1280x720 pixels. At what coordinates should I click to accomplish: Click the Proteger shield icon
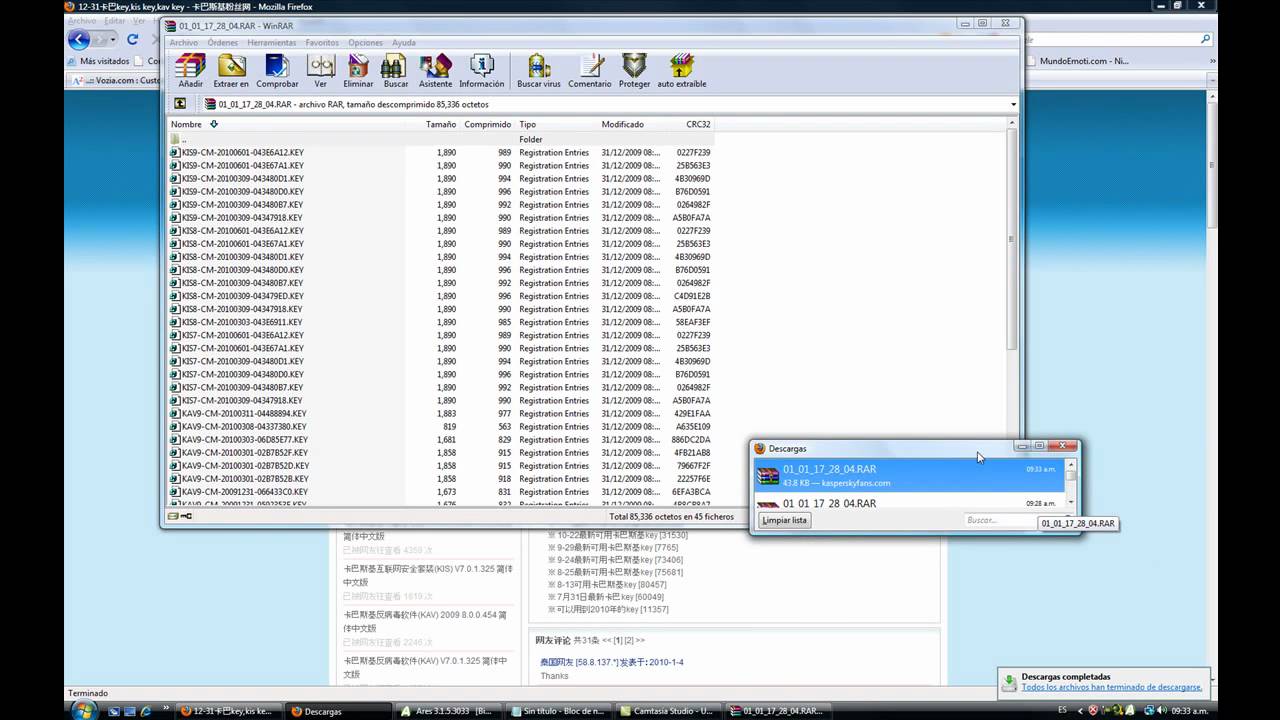pos(634,70)
